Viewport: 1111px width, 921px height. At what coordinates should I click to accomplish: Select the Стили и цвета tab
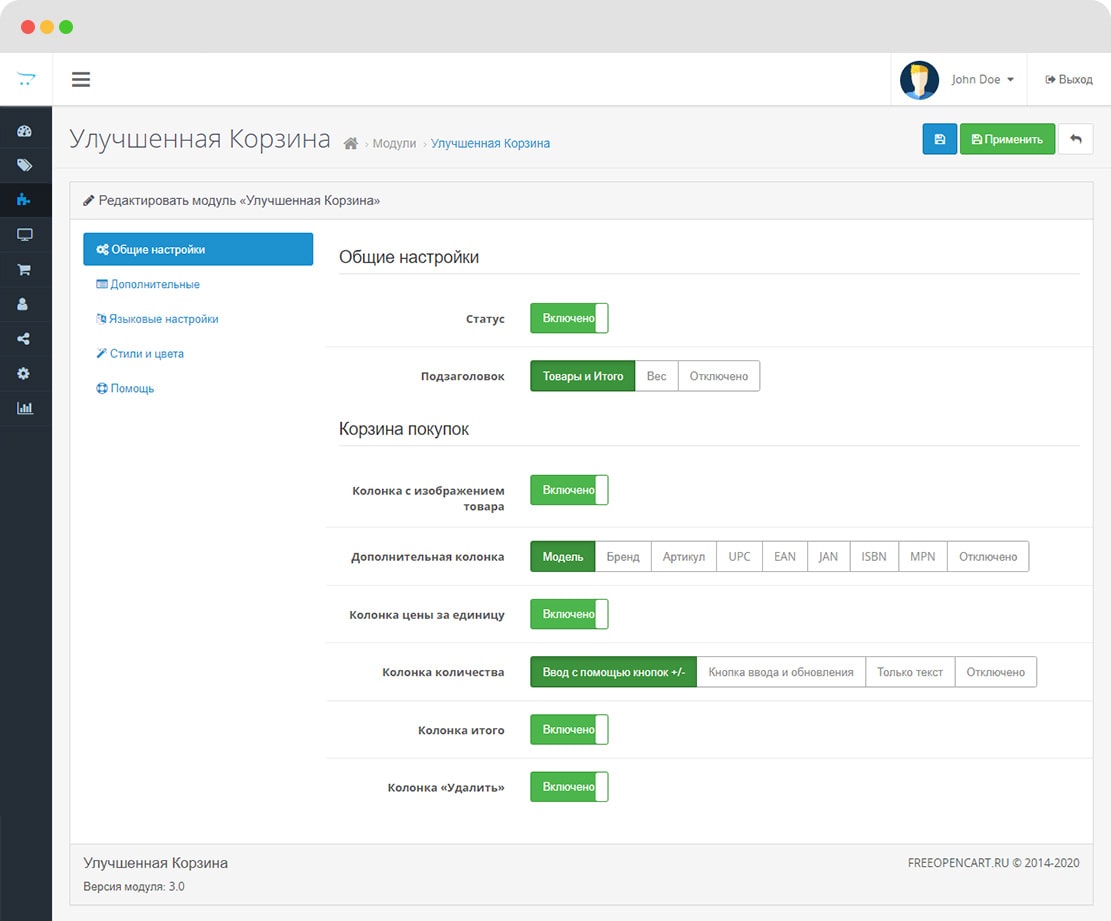140,354
